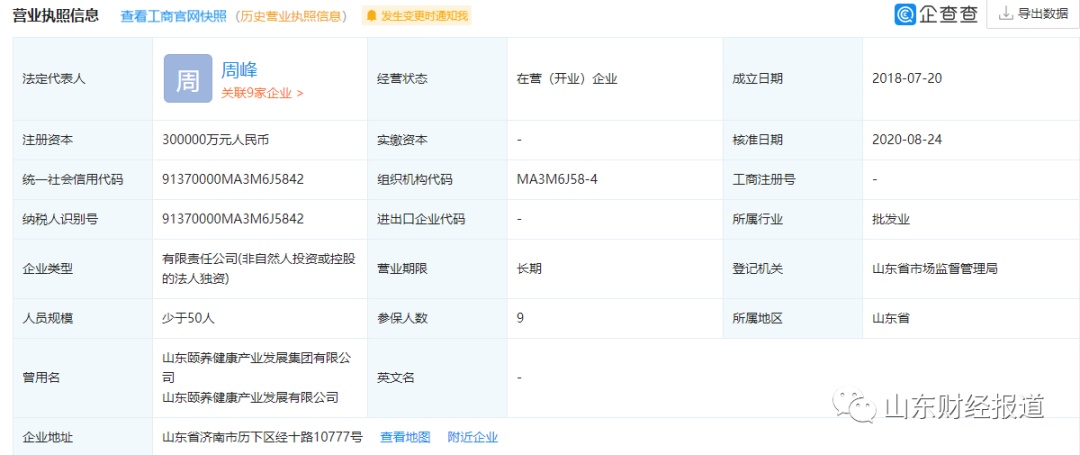Image resolution: width=1080 pixels, height=455 pixels.
Task: Click the 企查查 logo
Action: [x=936, y=14]
